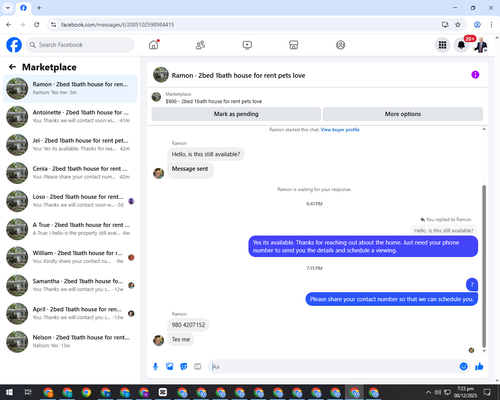Click the browser address bar
The height and width of the screenshot is (400, 500).
point(247,25)
